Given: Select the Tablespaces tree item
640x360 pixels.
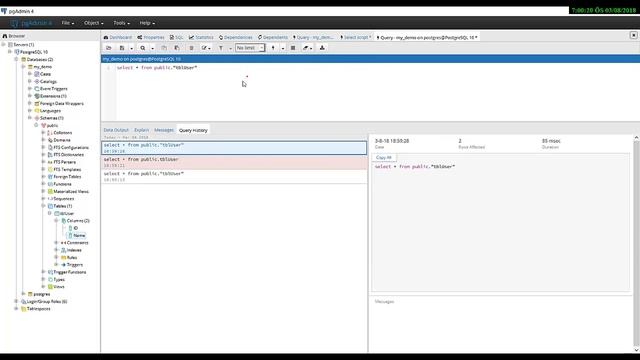Looking at the screenshot, I should click(x=39, y=309).
